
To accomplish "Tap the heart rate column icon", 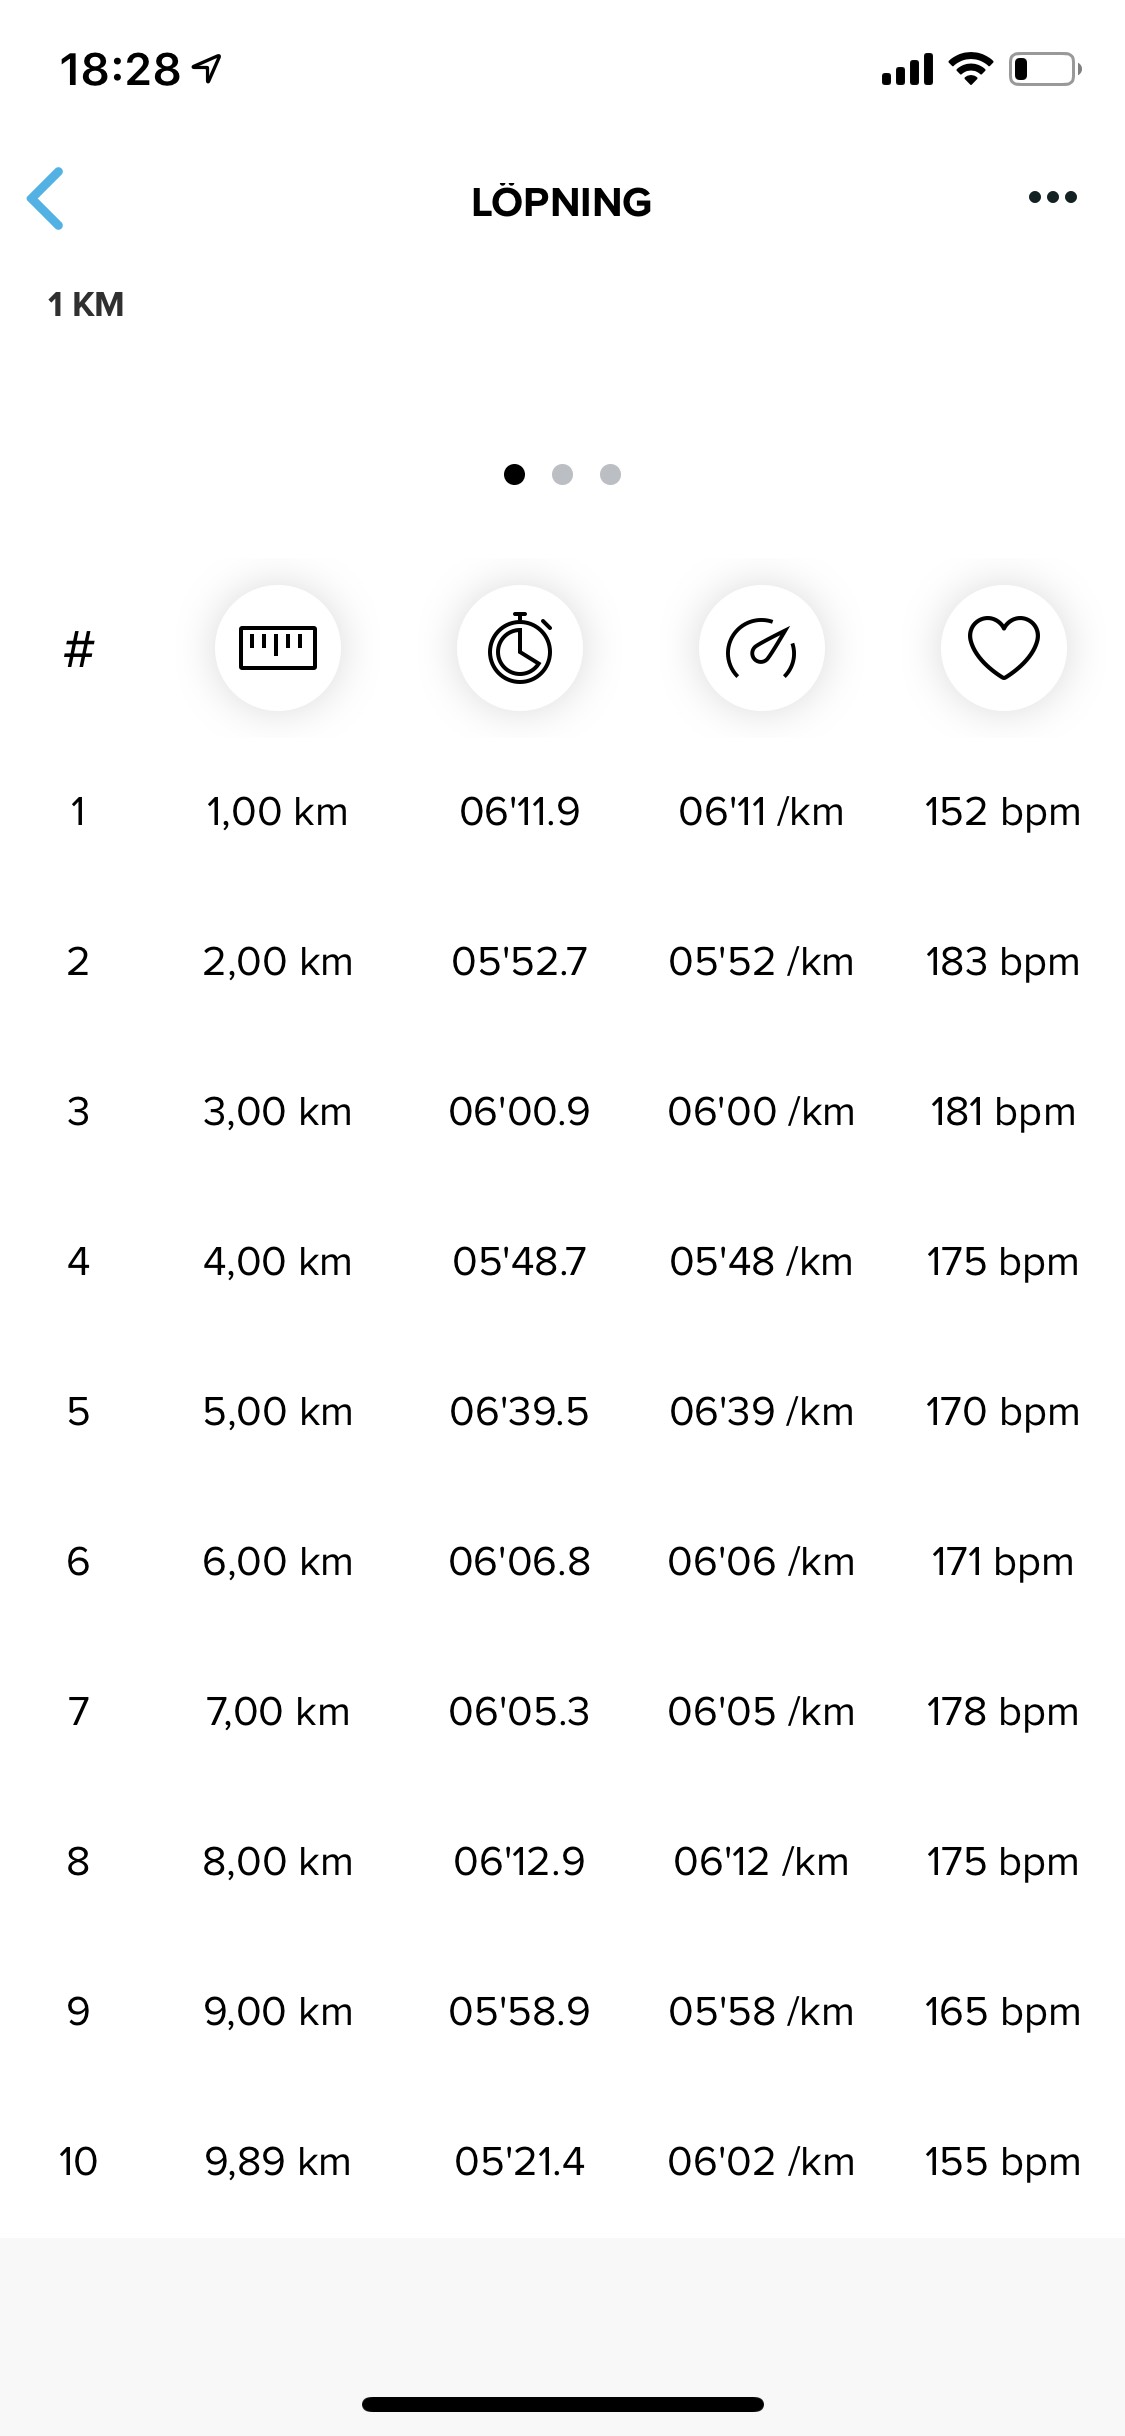I will coord(1003,648).
